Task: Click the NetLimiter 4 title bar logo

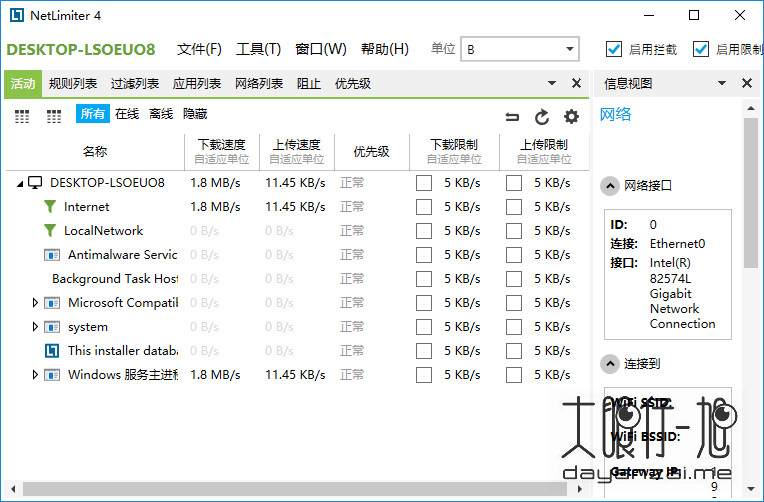Action: point(17,15)
